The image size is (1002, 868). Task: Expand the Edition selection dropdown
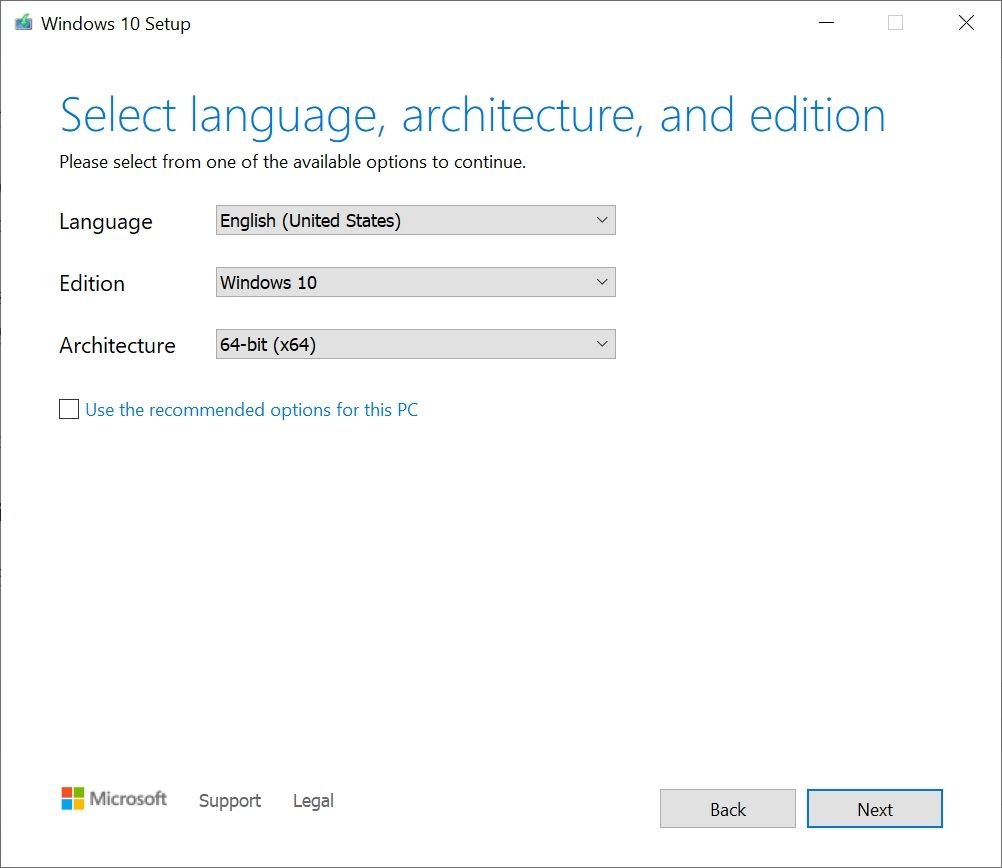(415, 282)
